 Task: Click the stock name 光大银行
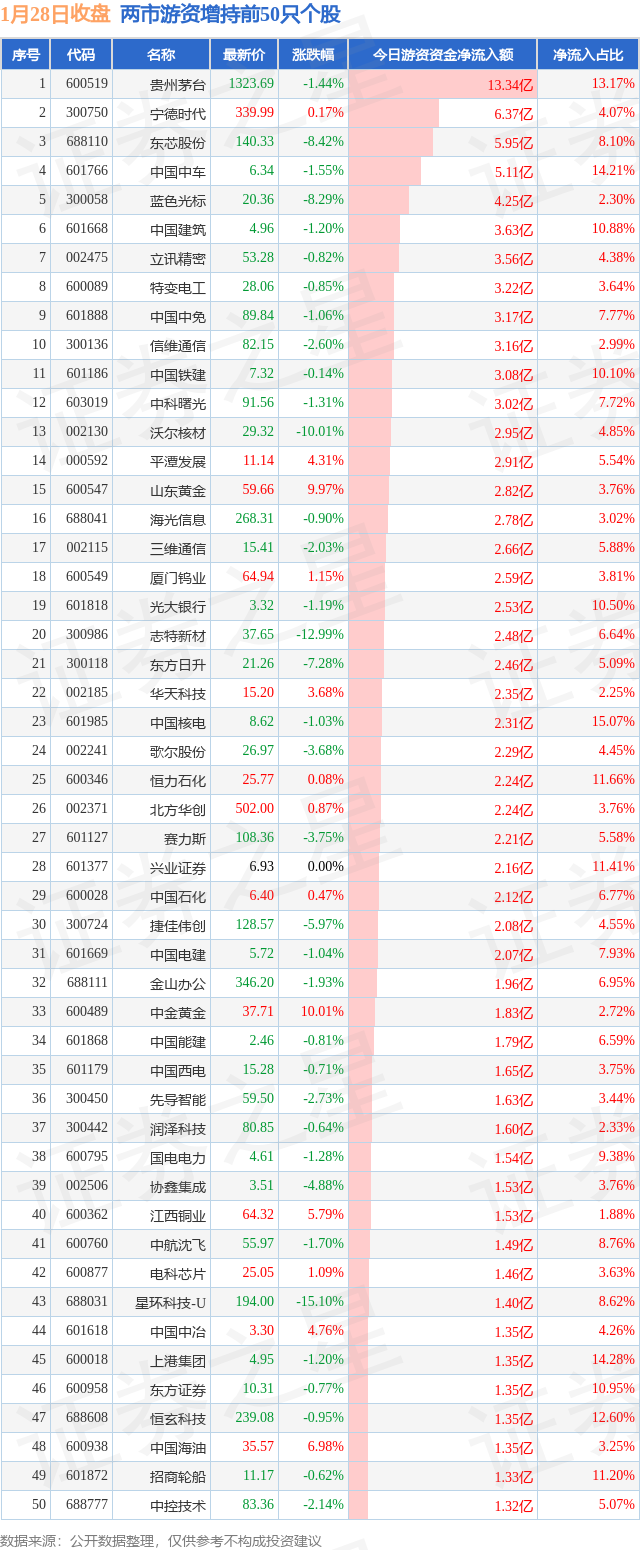(x=178, y=607)
